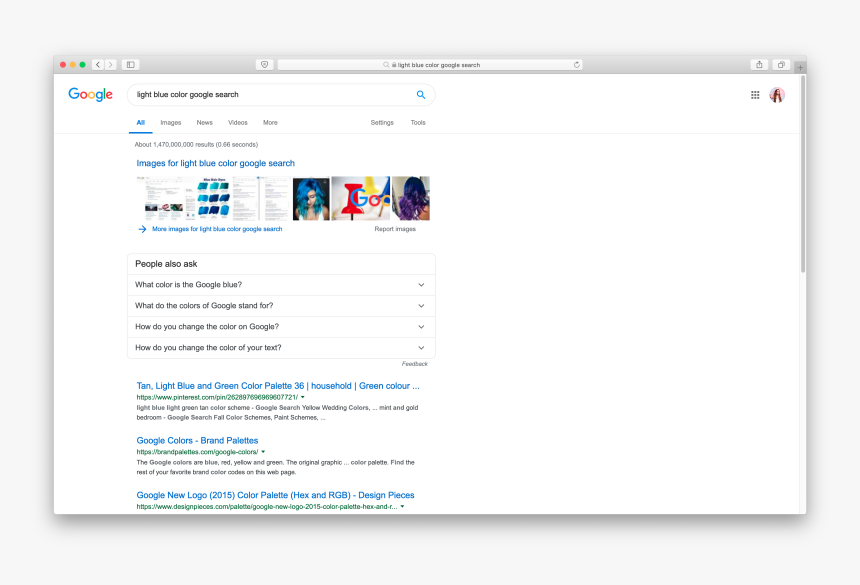Open the red pushpin Google logo thumbnail
This screenshot has height=585, width=860.
click(x=360, y=198)
